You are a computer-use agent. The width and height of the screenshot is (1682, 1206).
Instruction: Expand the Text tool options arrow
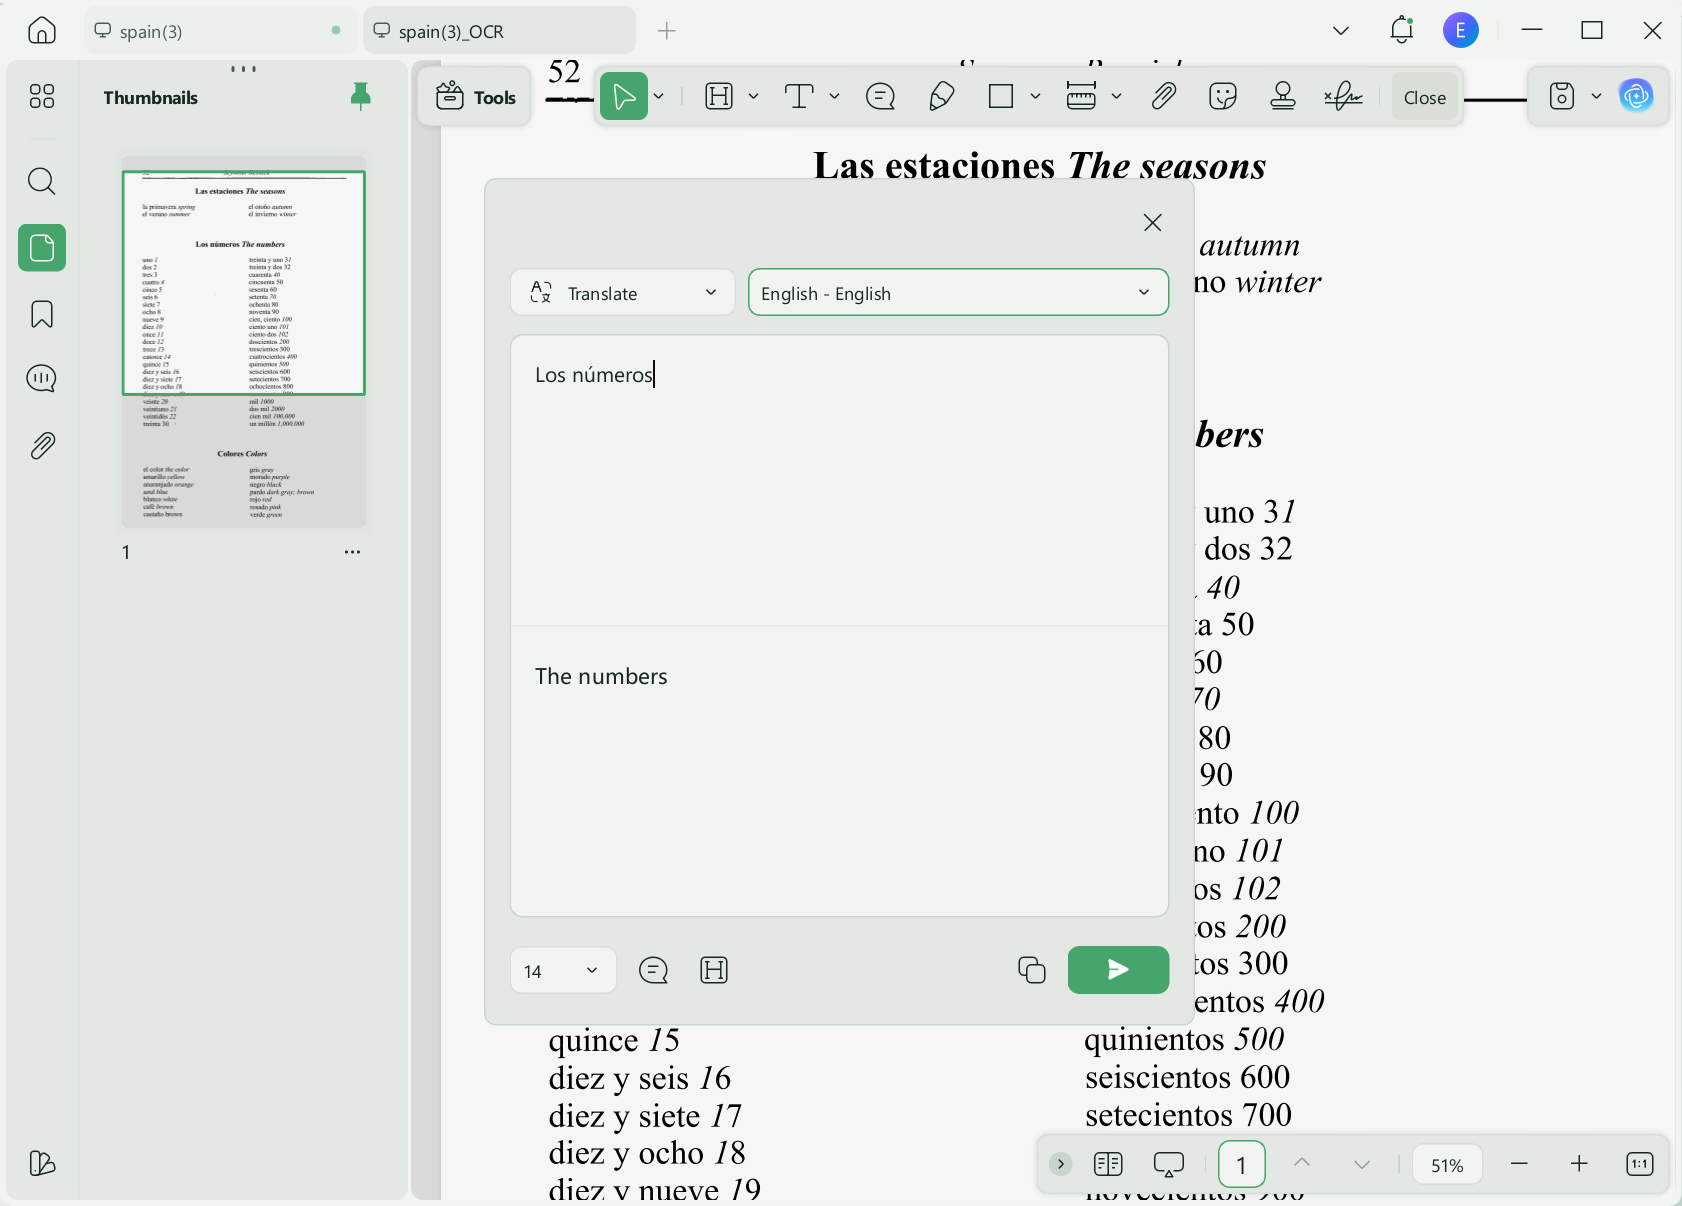(x=834, y=97)
